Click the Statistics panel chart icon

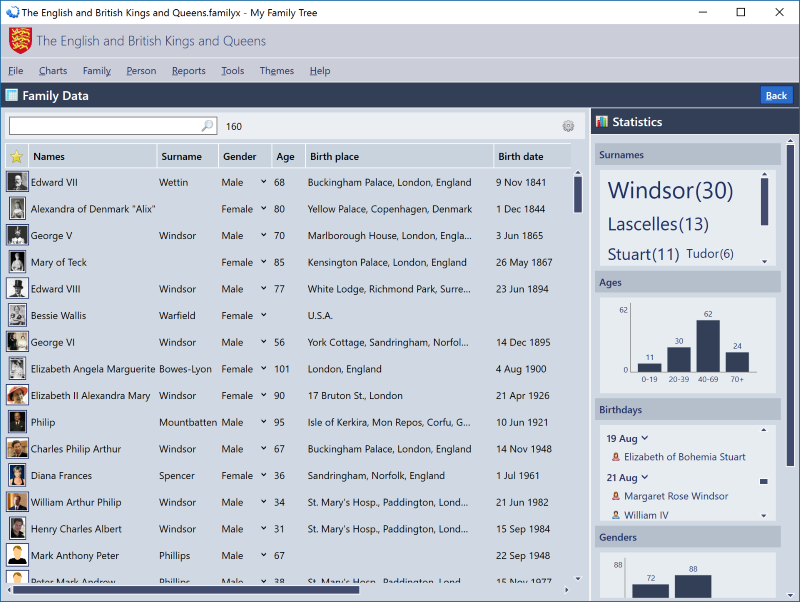[602, 122]
